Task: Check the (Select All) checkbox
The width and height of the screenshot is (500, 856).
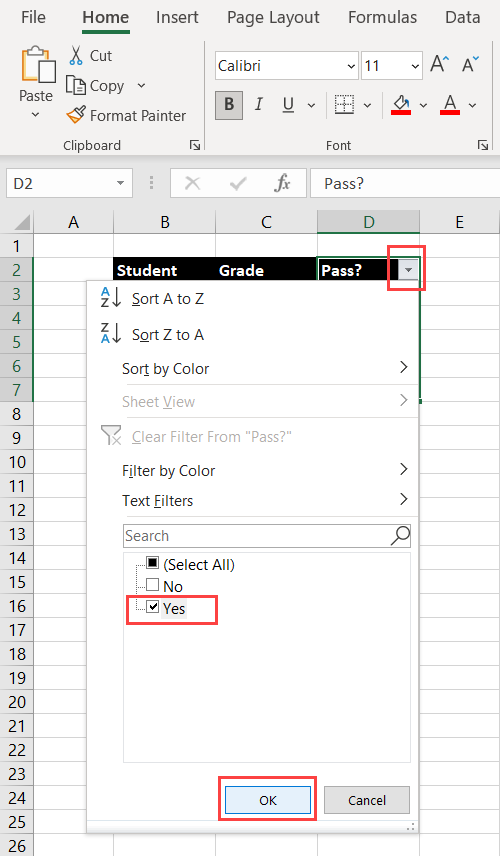Action: (x=153, y=563)
